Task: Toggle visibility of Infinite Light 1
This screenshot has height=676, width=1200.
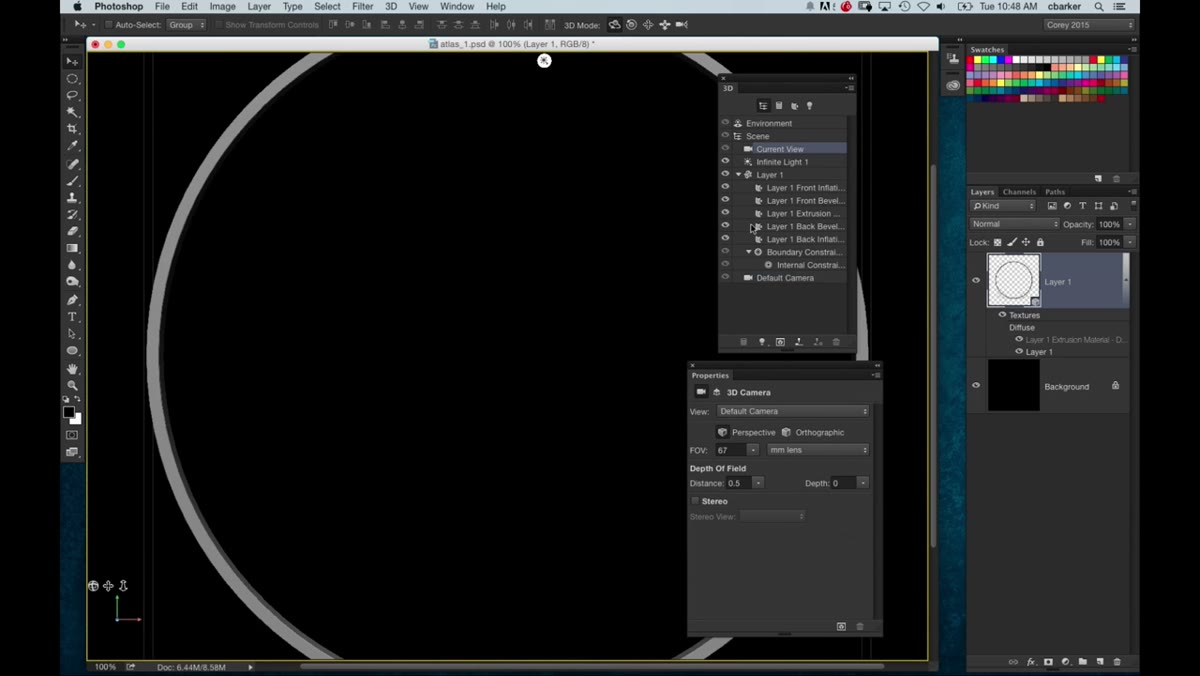Action: click(726, 161)
